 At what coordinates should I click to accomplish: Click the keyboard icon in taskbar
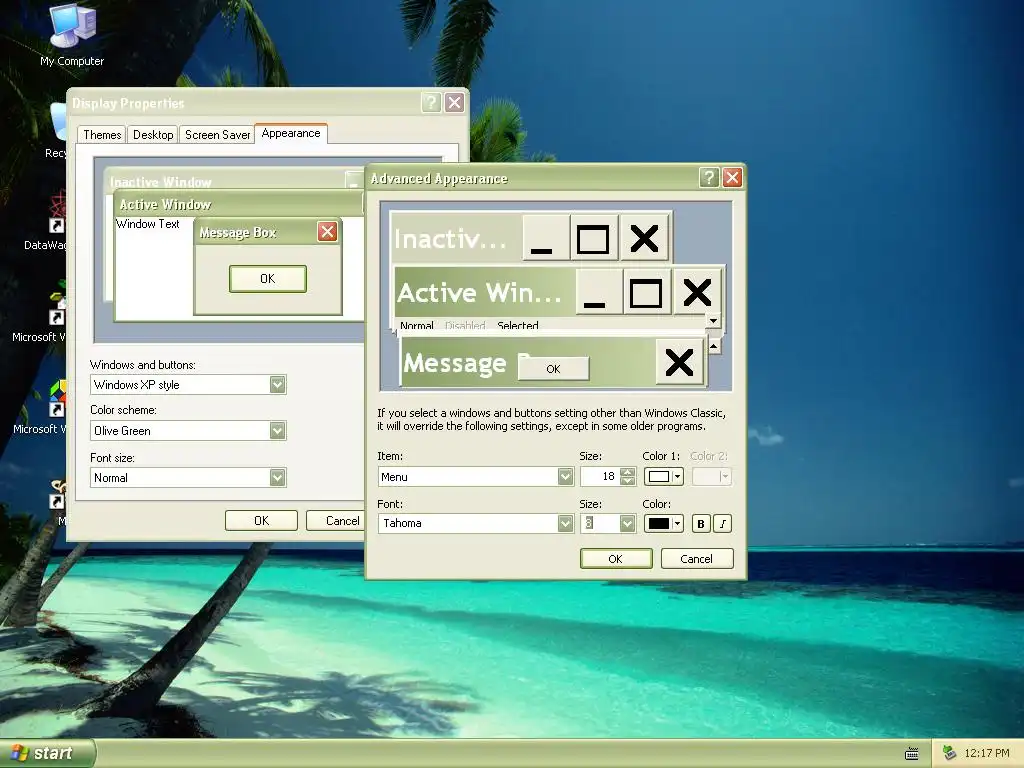pos(912,754)
